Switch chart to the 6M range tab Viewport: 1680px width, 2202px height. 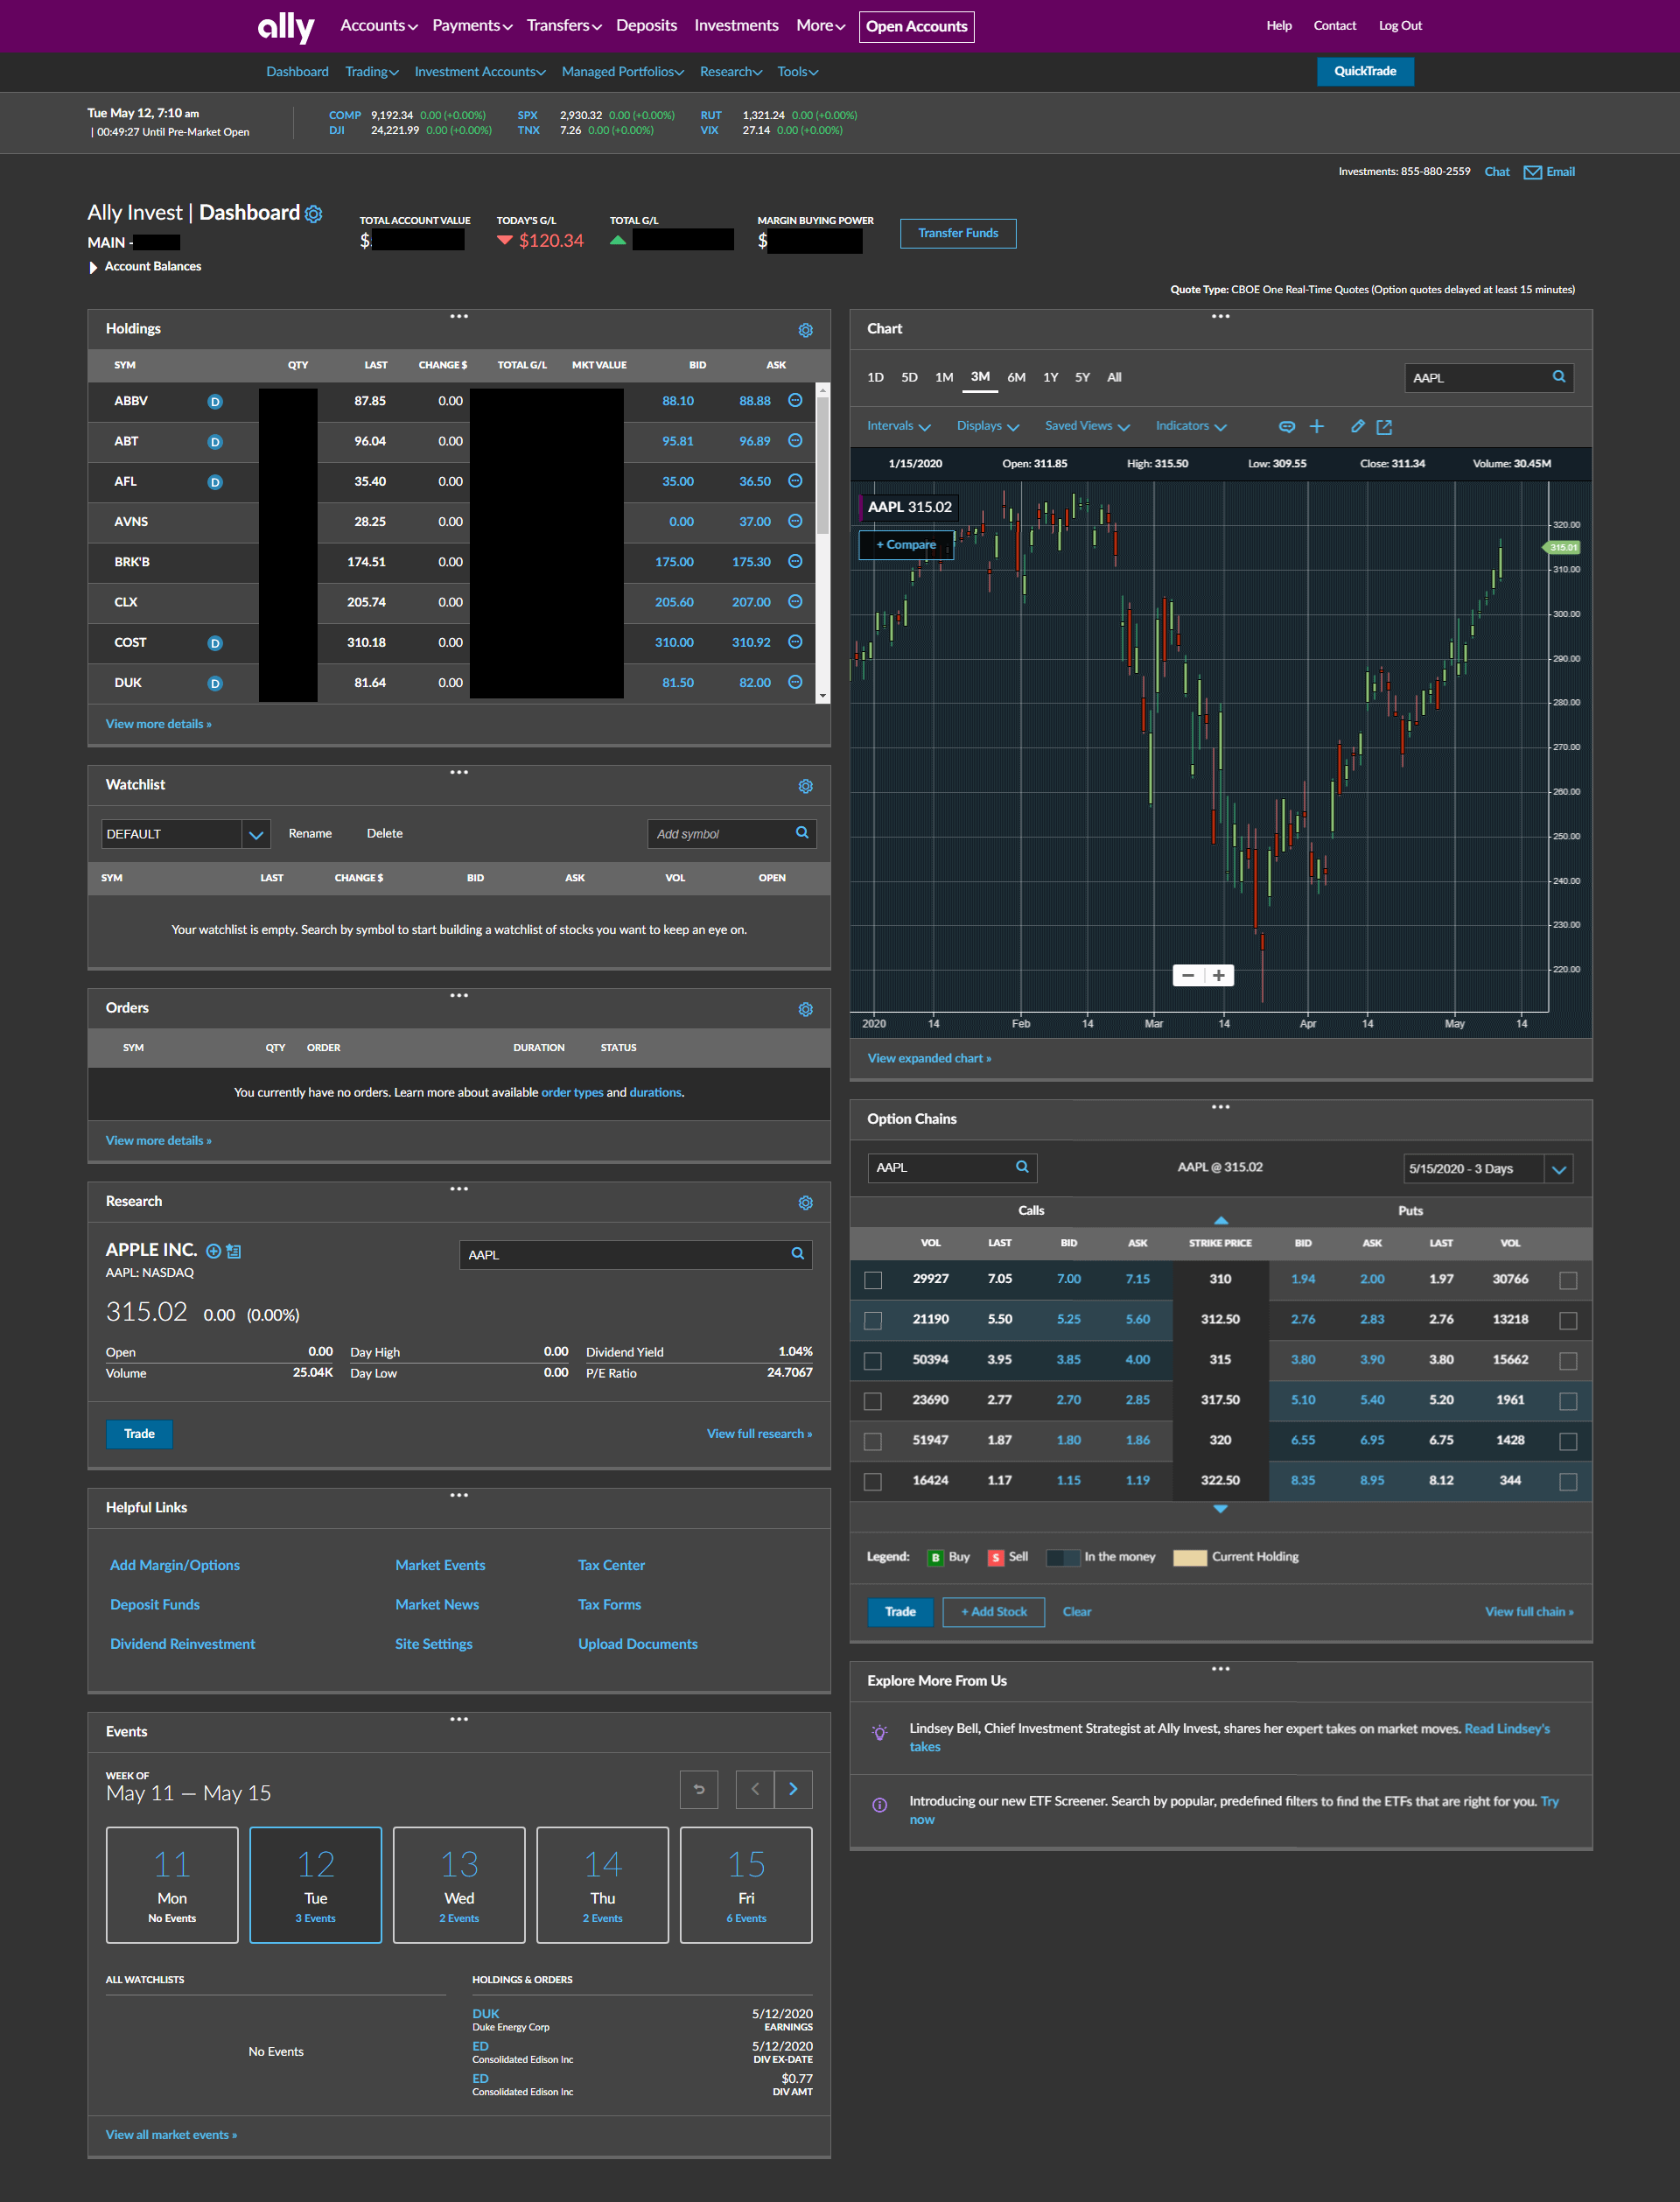pos(1016,377)
